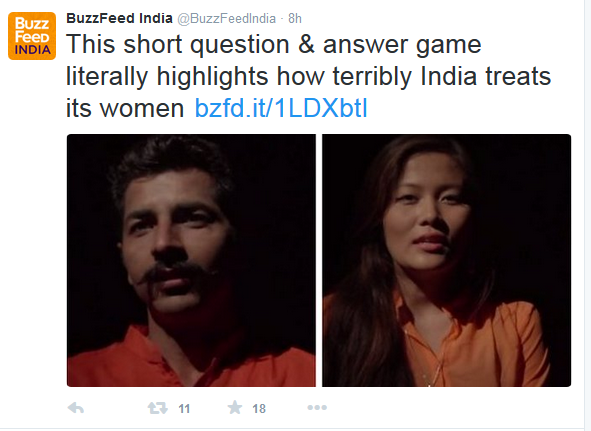591x431 pixels.
Task: Expand the tweet by clicking its text
Action: click(x=308, y=76)
